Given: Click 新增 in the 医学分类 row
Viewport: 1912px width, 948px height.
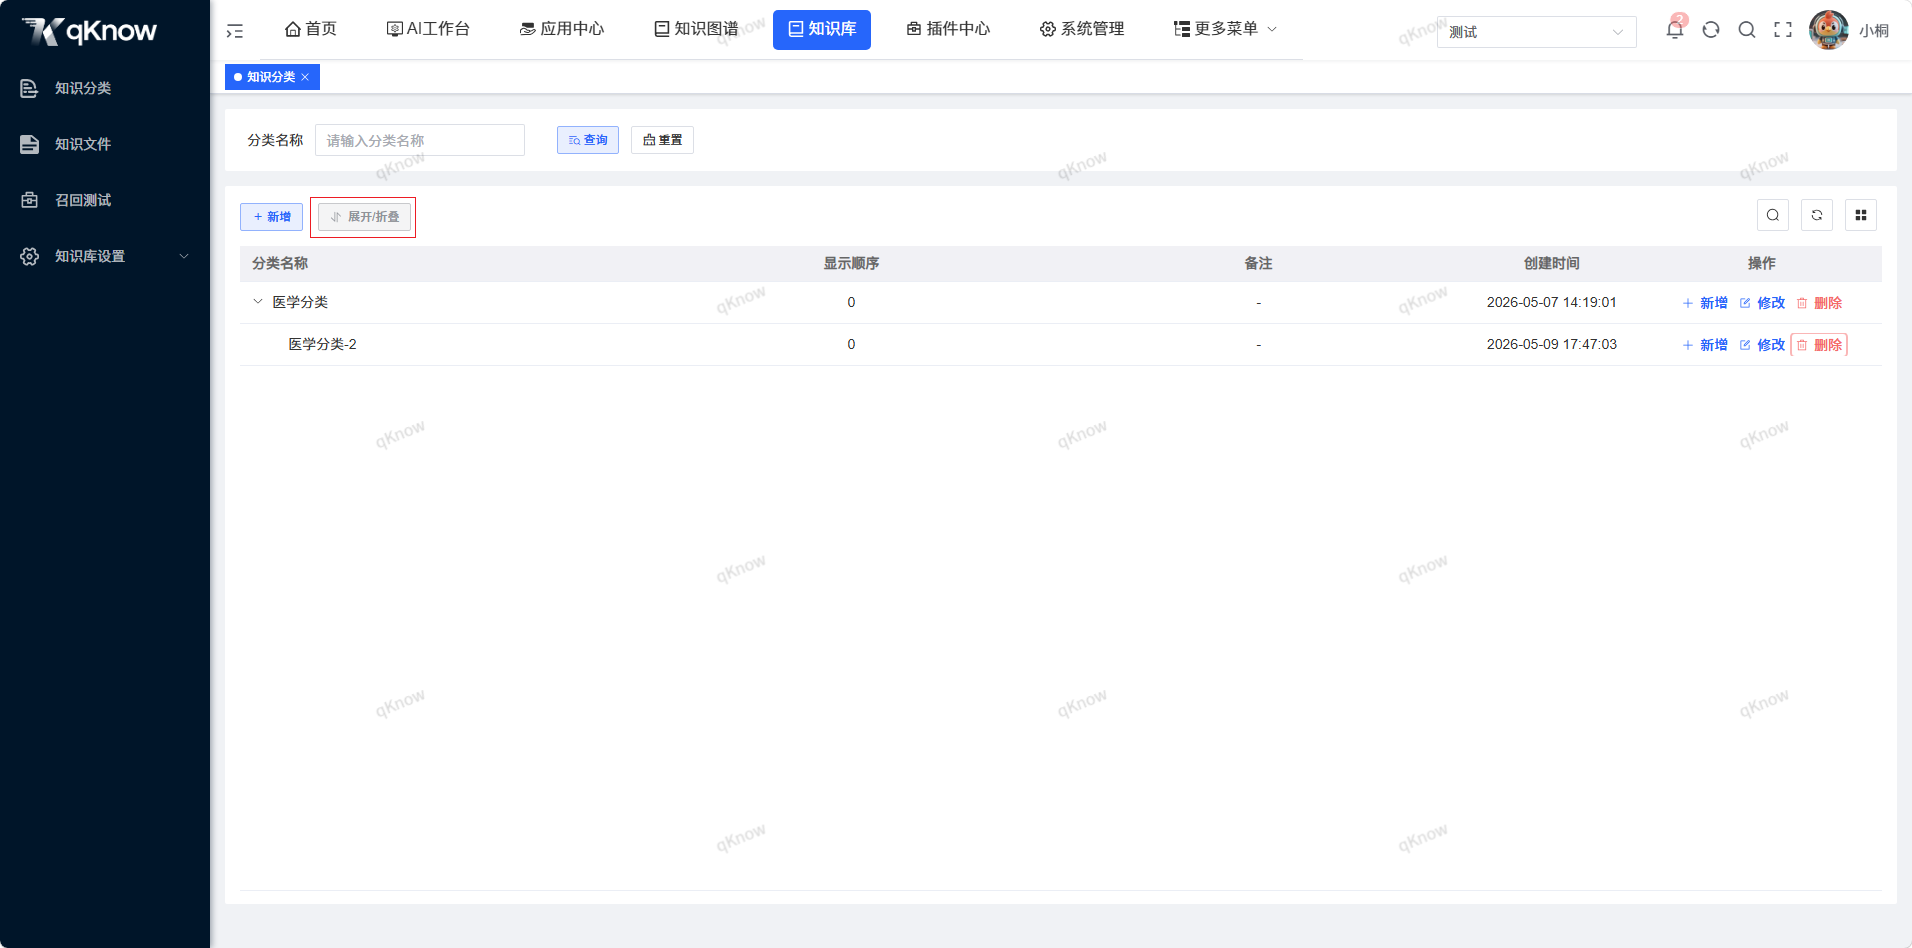Looking at the screenshot, I should (1705, 303).
